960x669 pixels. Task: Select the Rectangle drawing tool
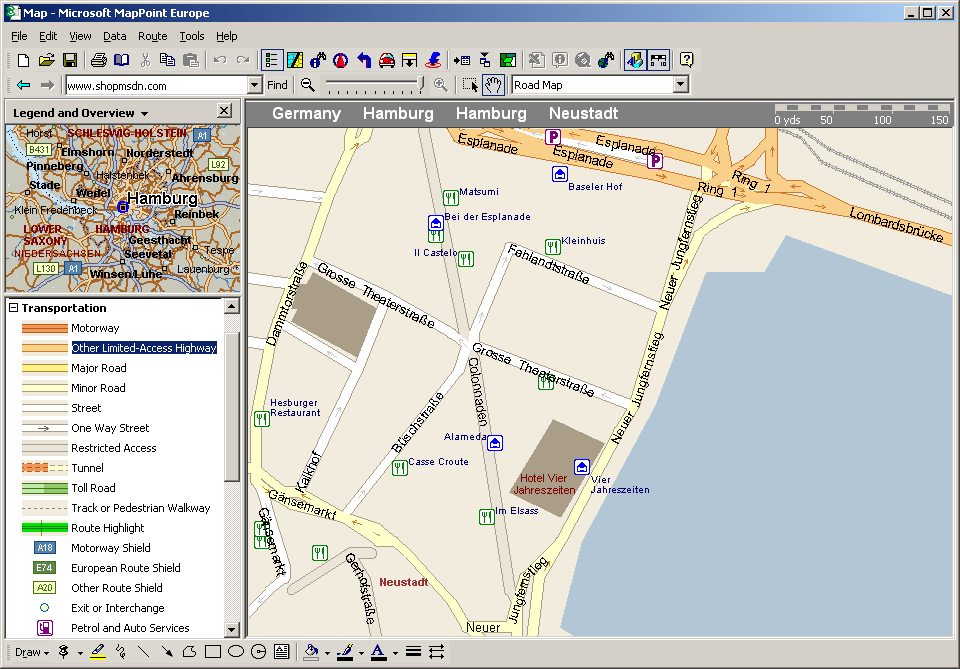pyautogui.click(x=212, y=652)
